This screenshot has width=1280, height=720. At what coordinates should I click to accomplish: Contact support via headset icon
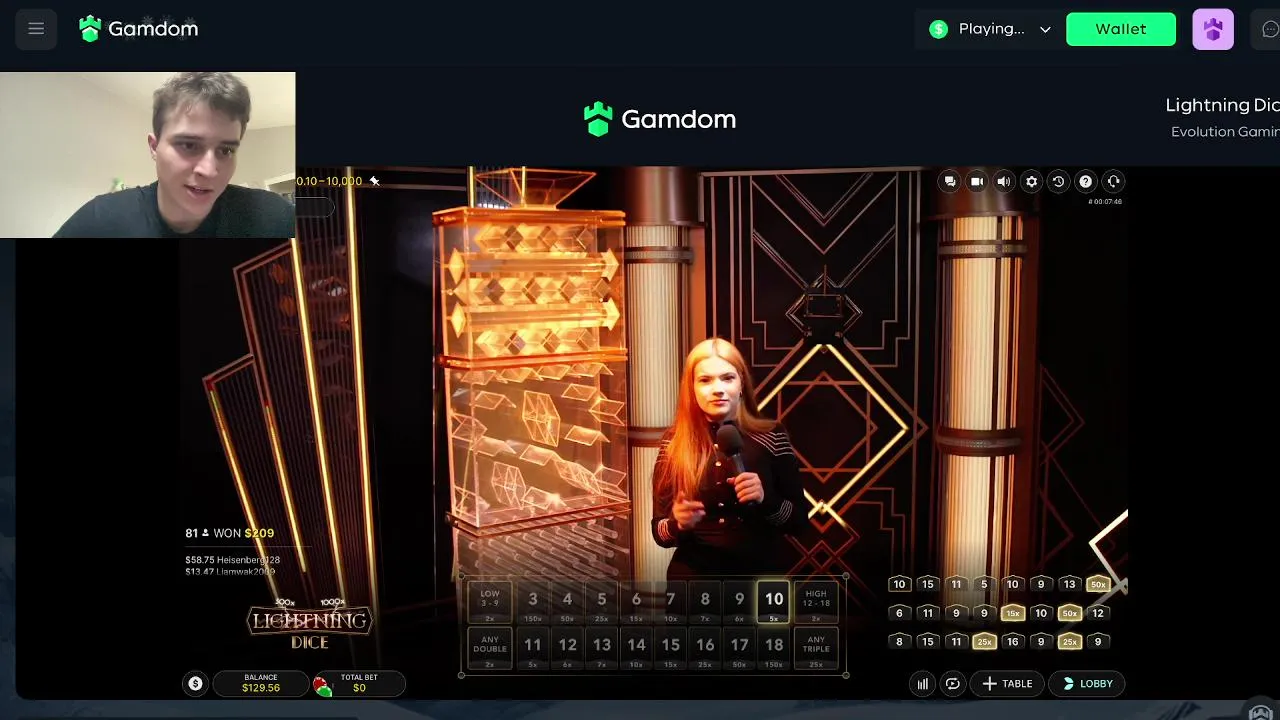pos(1113,181)
